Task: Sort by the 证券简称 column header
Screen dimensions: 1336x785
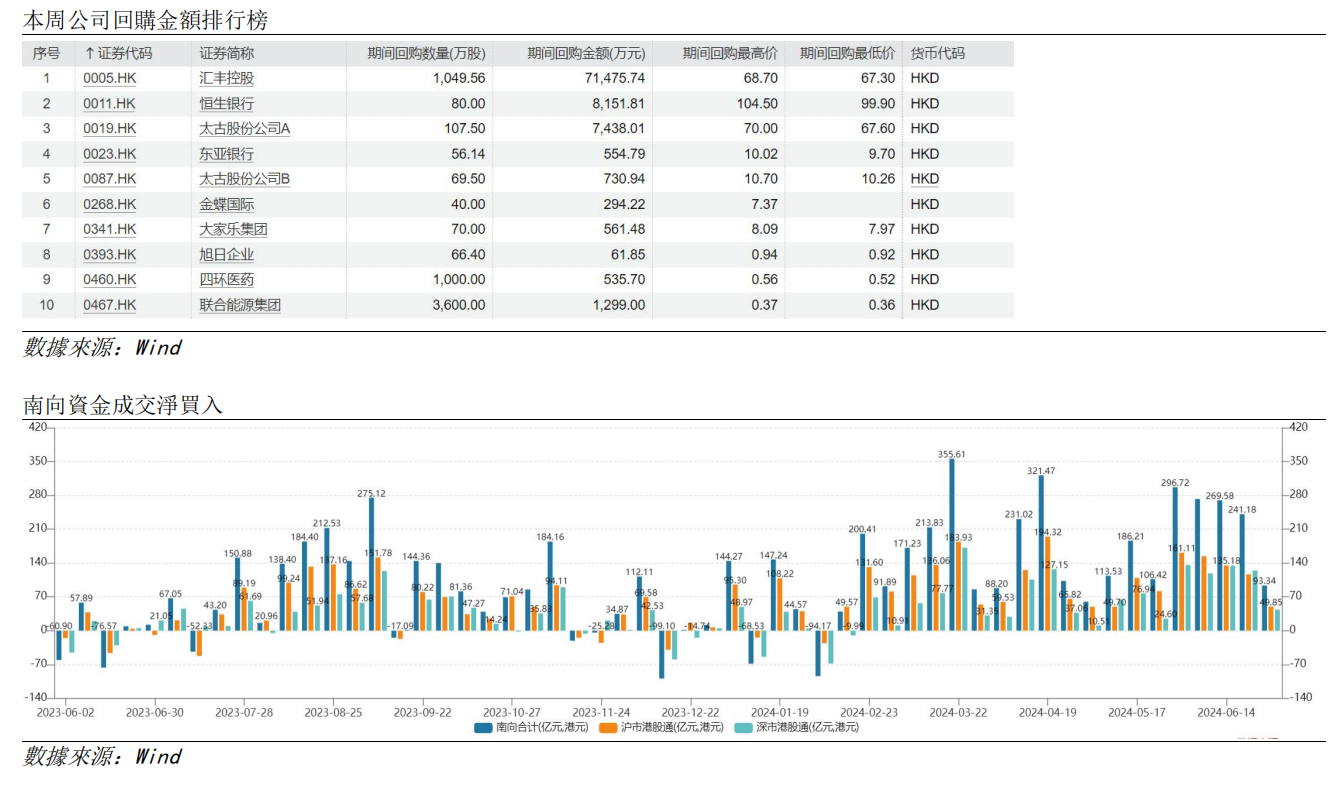Action: tap(227, 54)
